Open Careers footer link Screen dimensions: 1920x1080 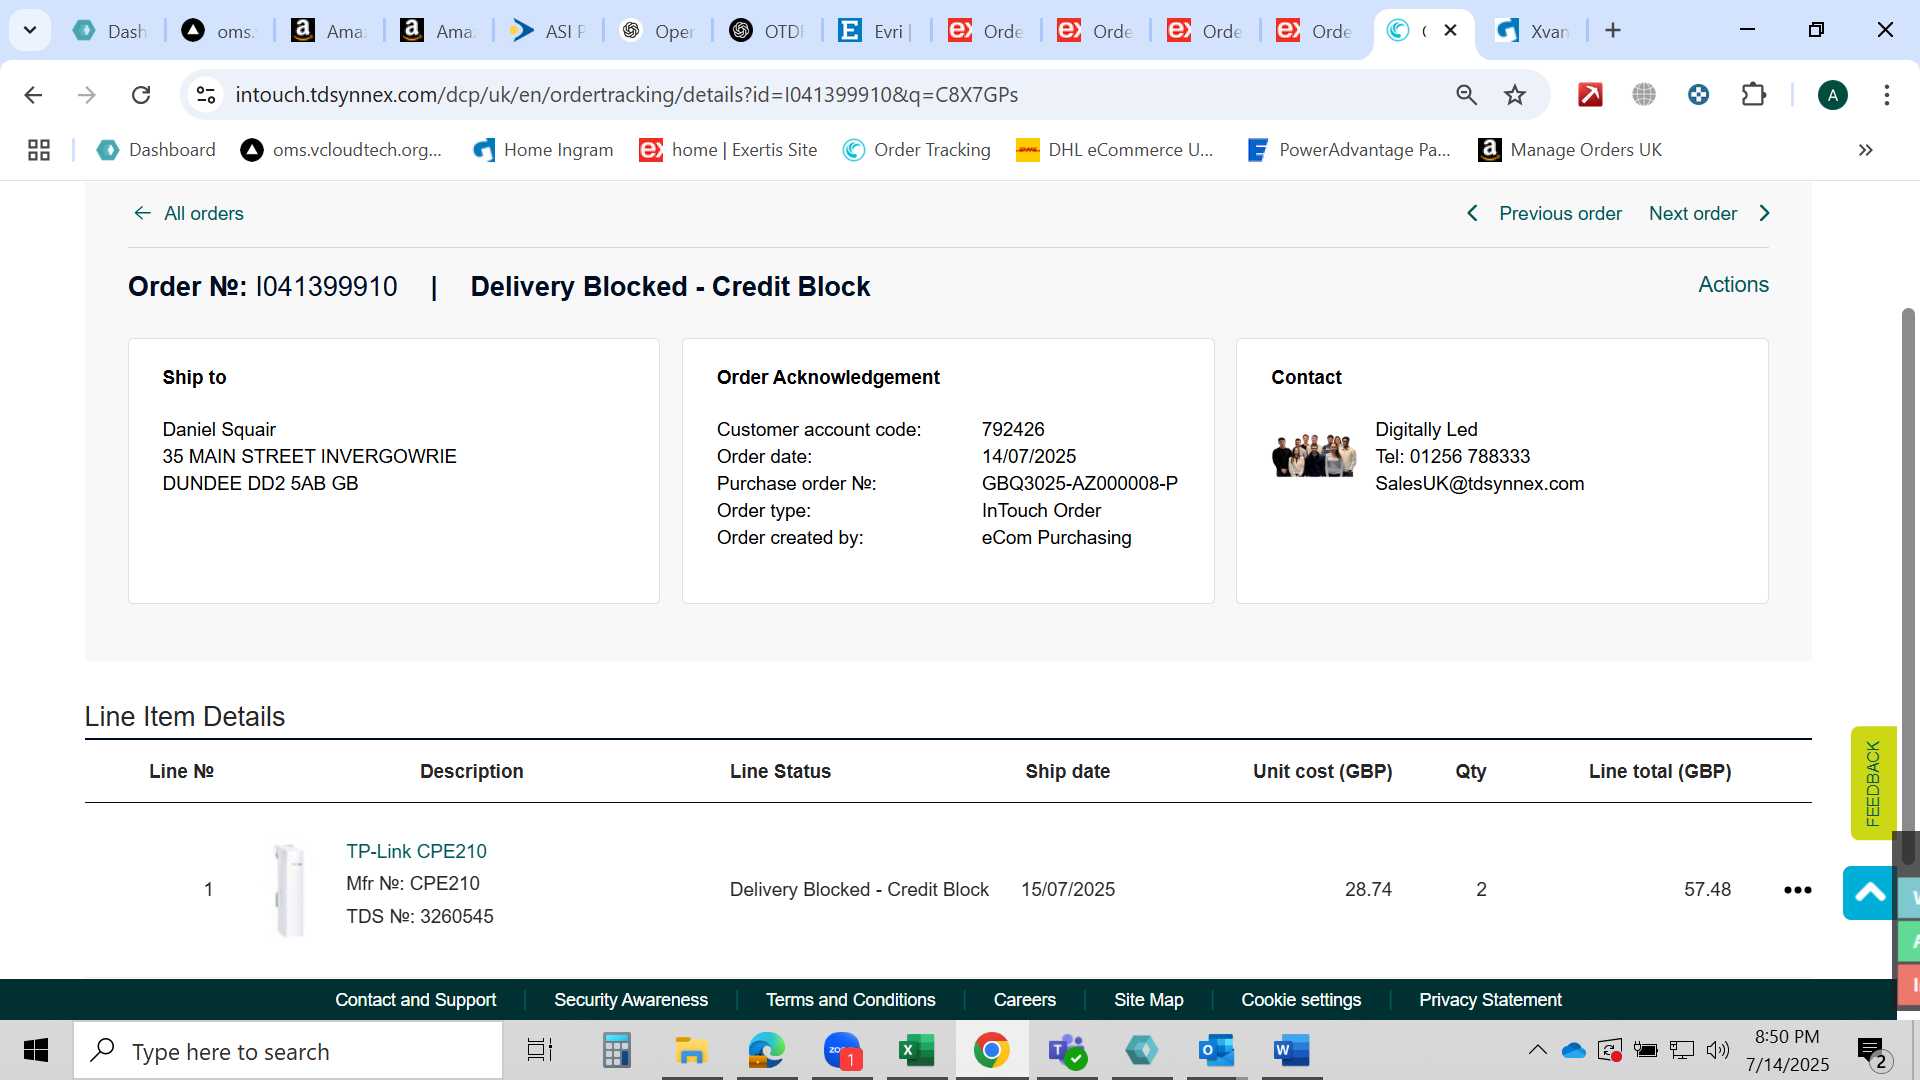pyautogui.click(x=1024, y=1000)
